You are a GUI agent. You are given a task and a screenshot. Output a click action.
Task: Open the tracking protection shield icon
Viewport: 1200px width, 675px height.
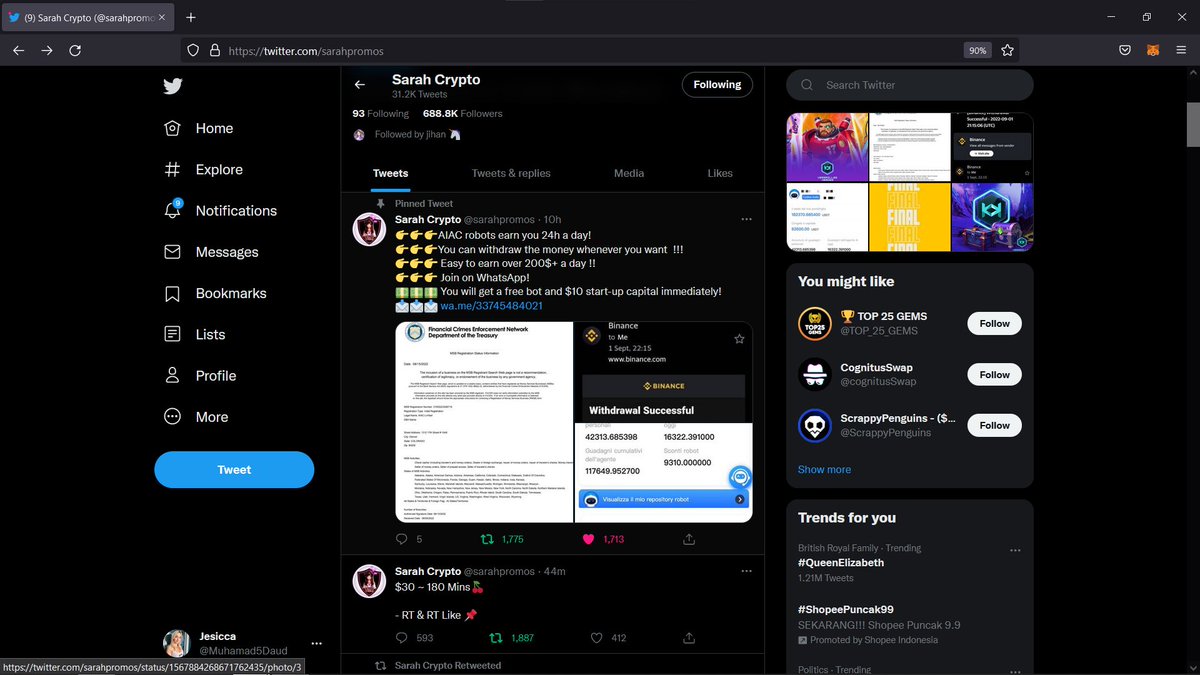pos(194,50)
